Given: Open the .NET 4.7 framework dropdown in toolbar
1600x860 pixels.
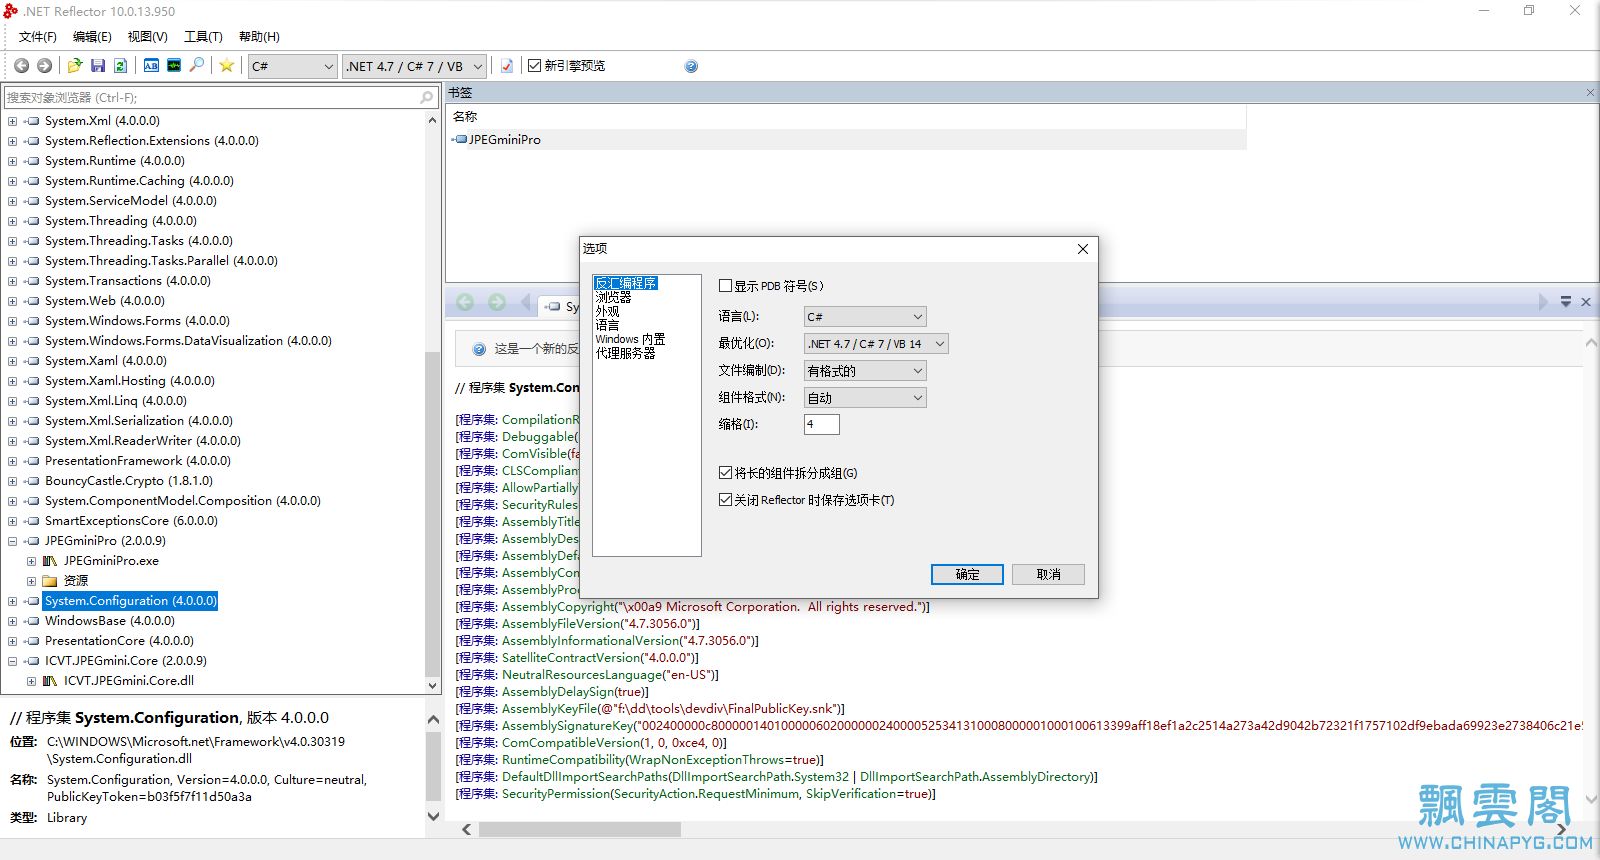Looking at the screenshot, I should click(414, 66).
